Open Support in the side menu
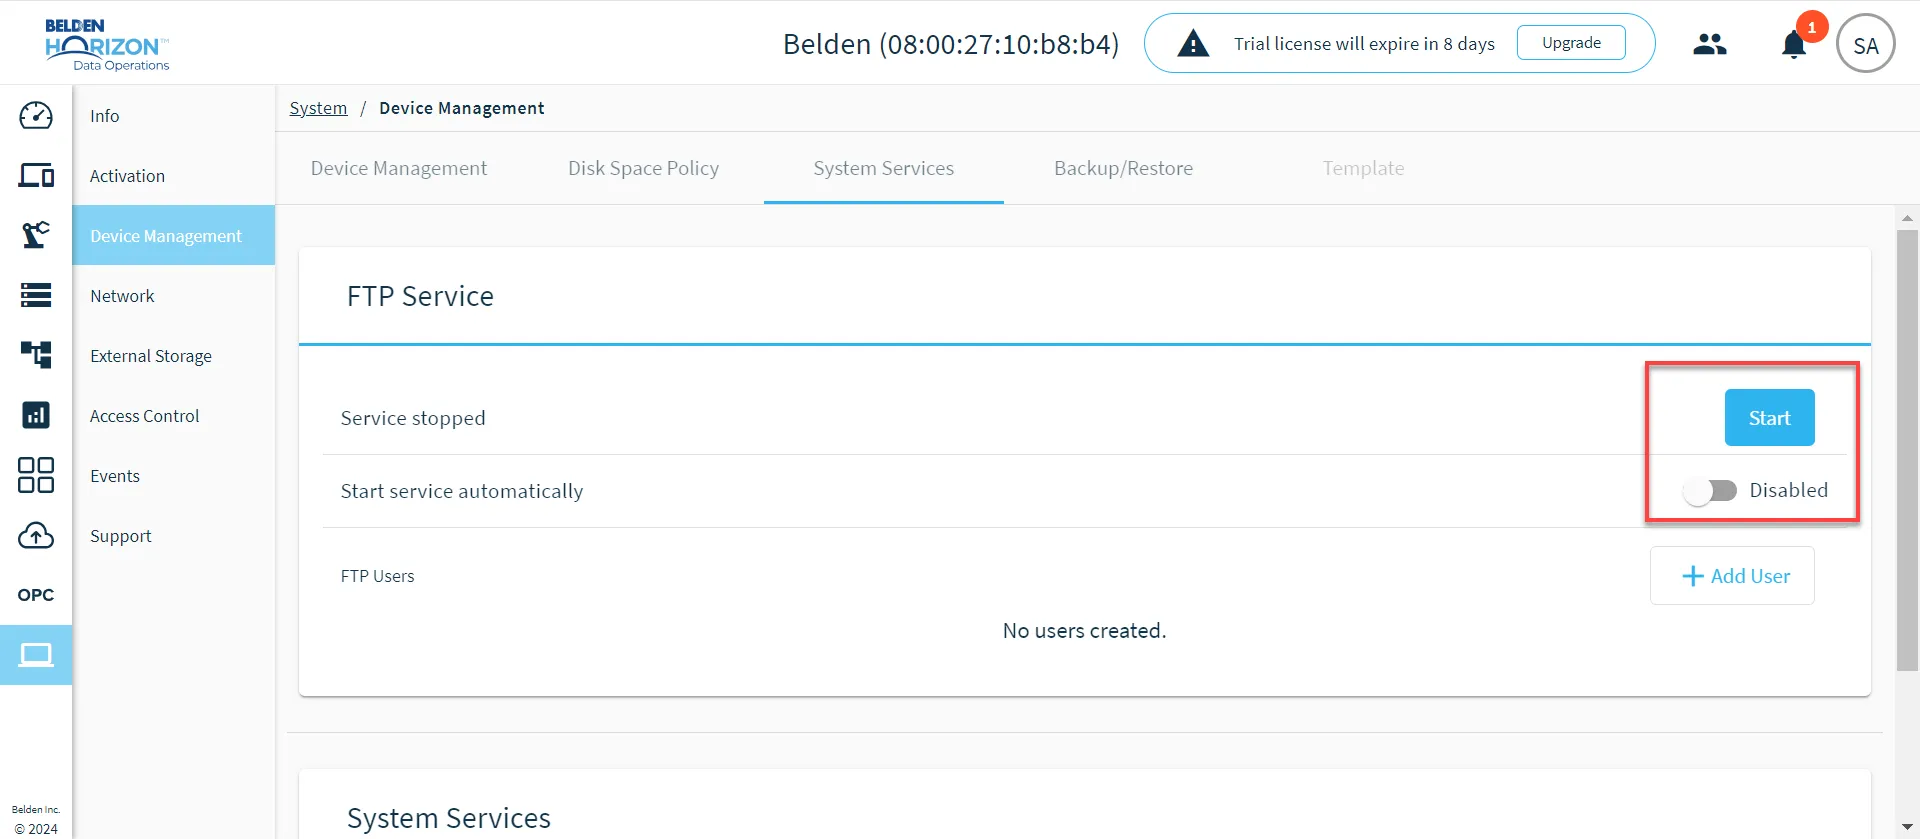The image size is (1920, 839). click(173, 536)
